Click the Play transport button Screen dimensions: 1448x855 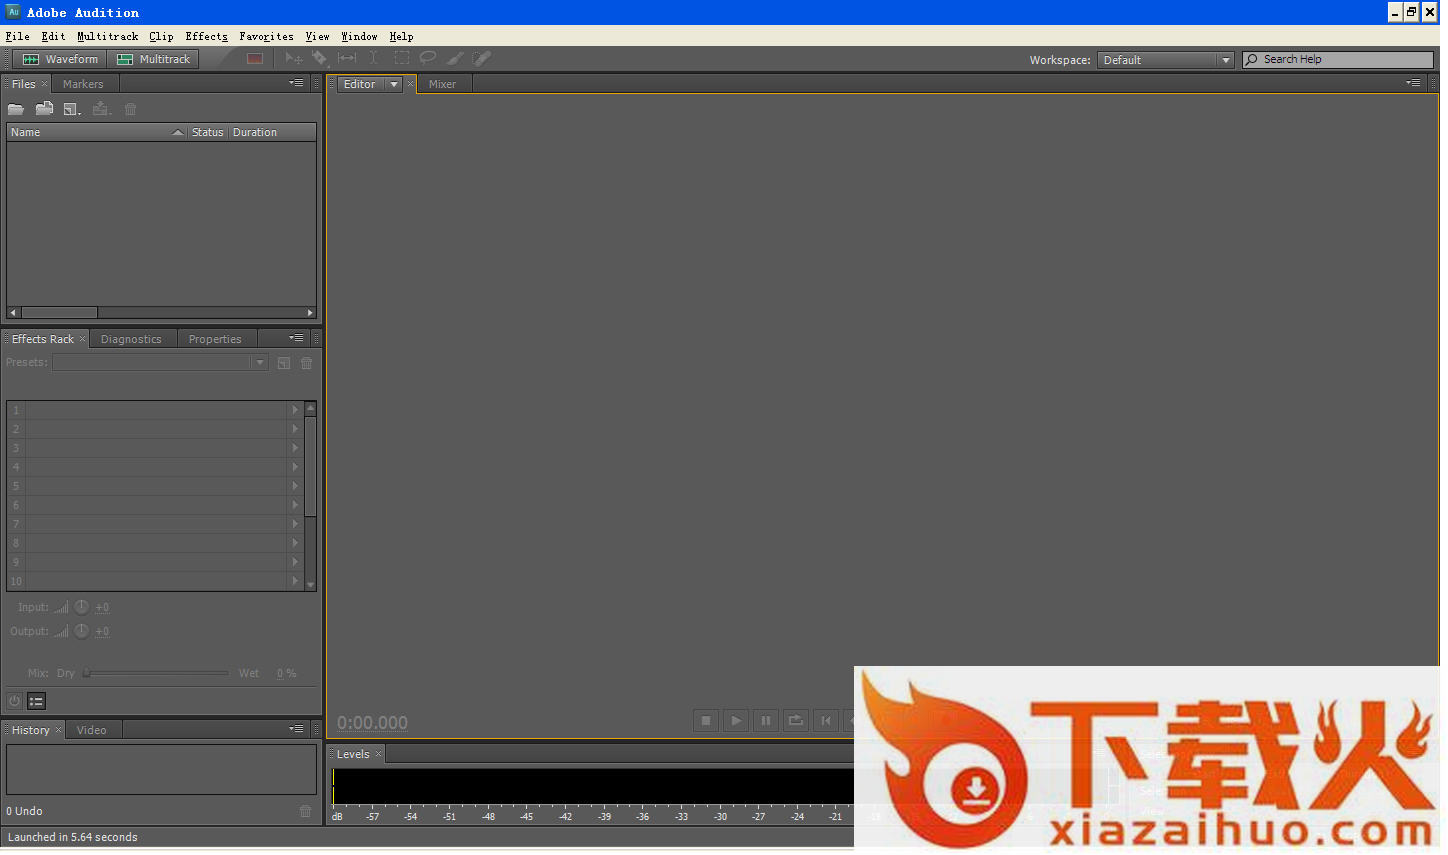click(736, 720)
